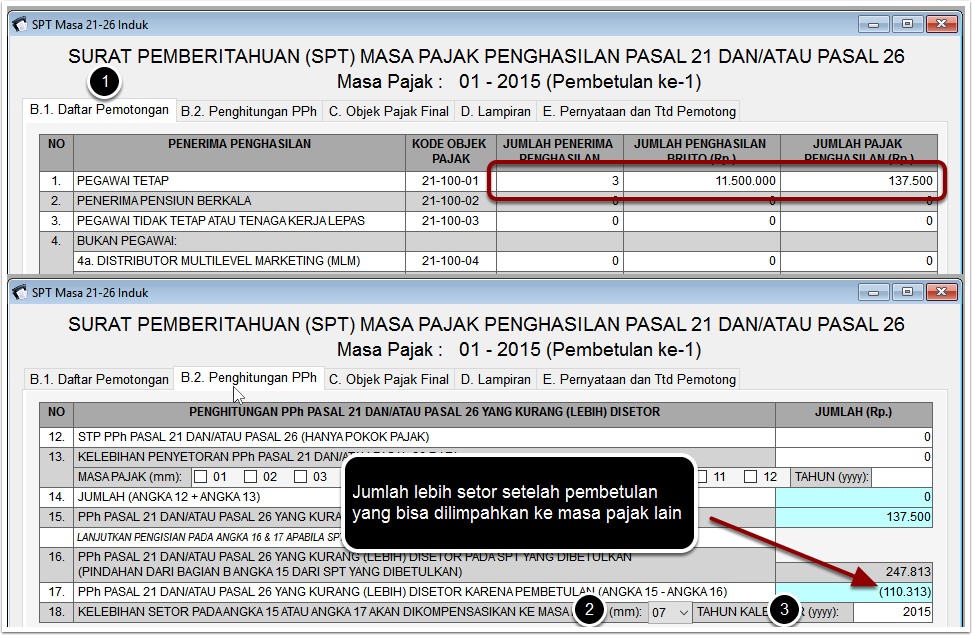This screenshot has width=972, height=635.
Task: Close the window showing the Penghitungan PPh table
Action: coord(941,292)
